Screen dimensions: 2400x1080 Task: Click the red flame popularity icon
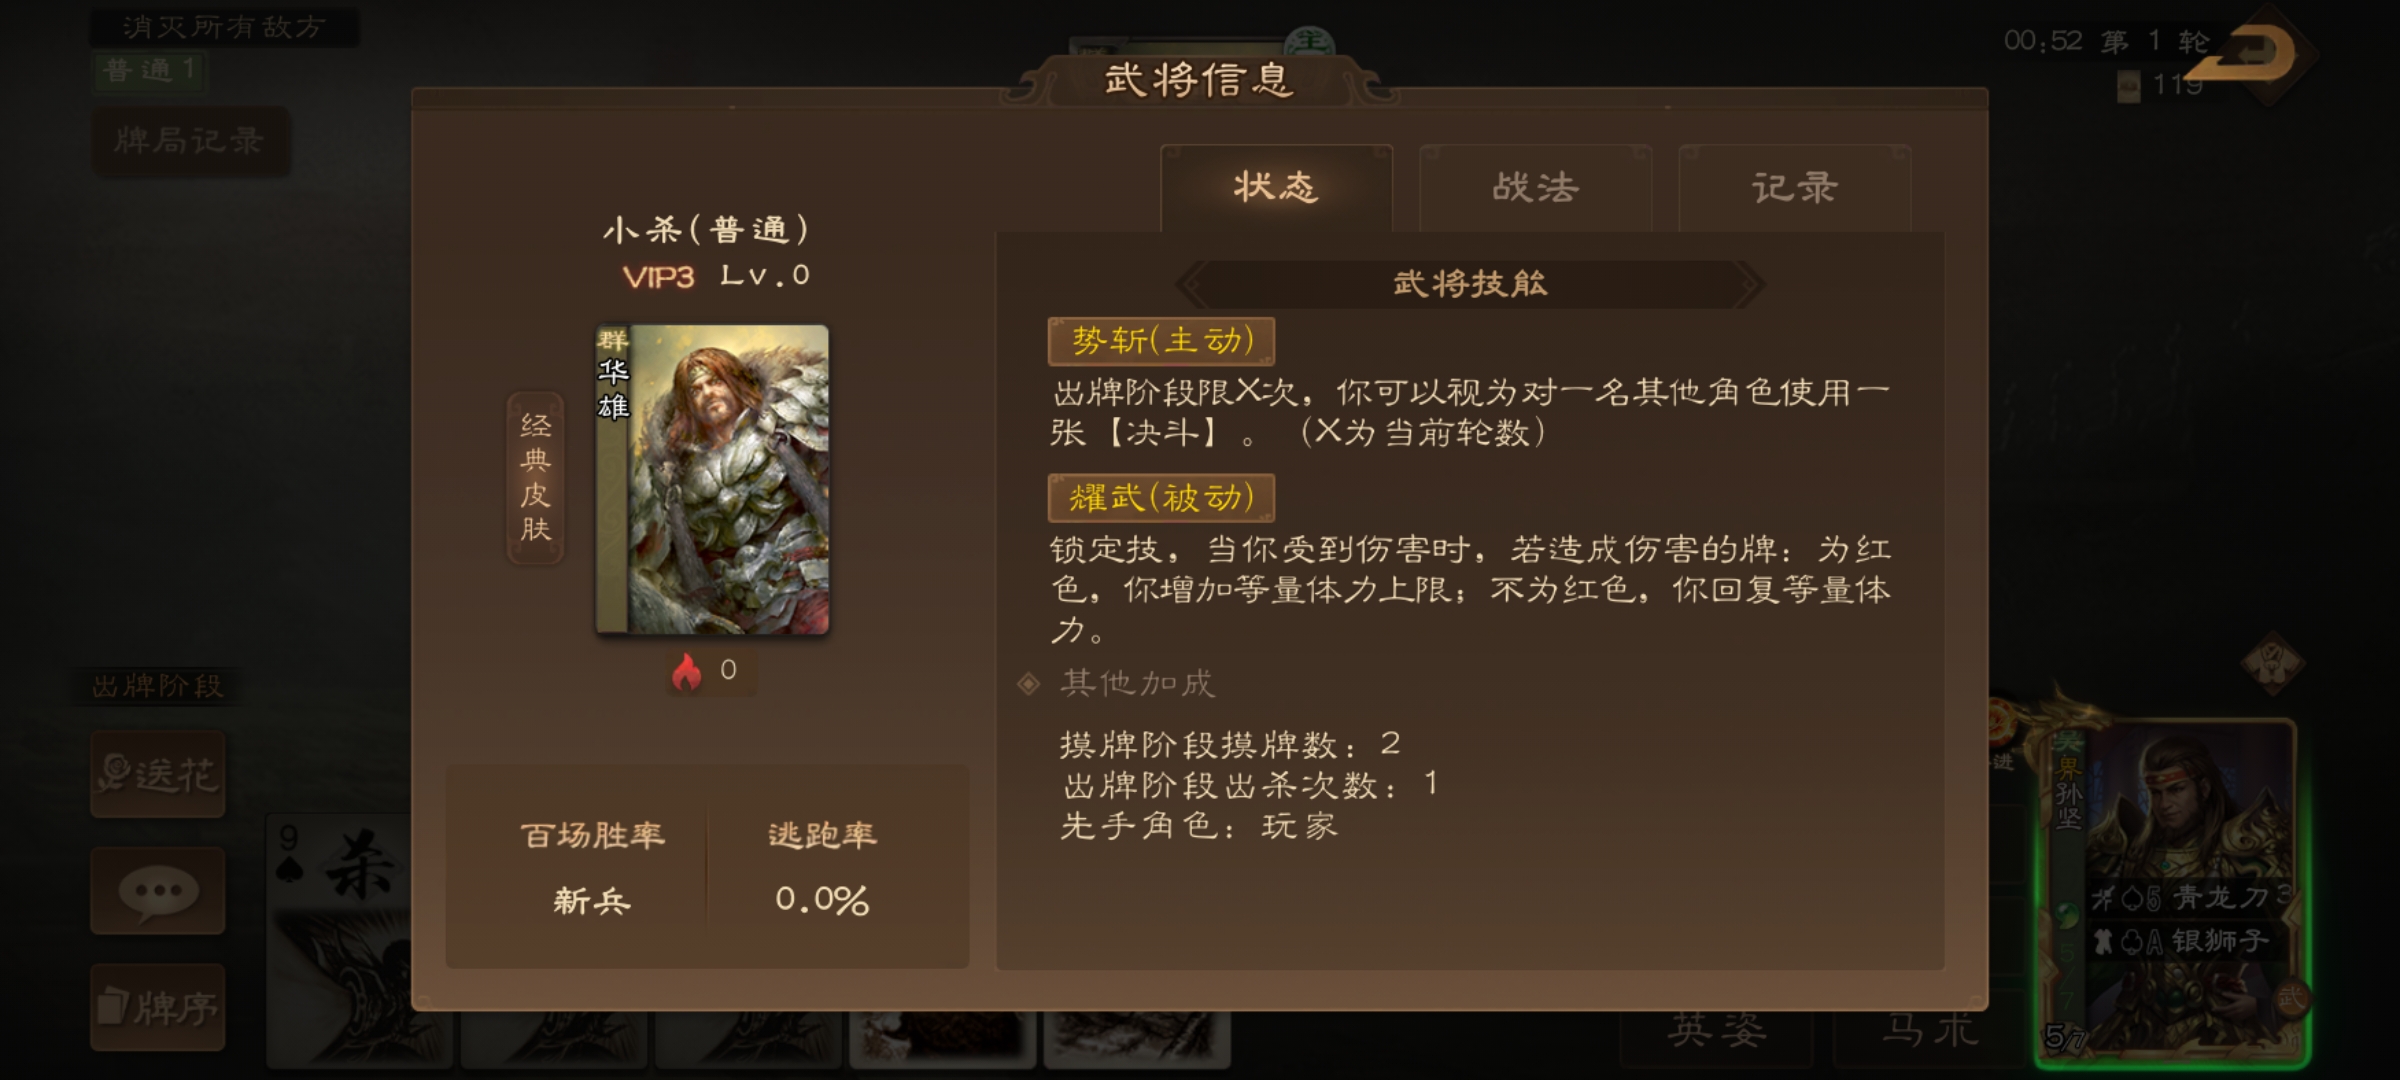pyautogui.click(x=687, y=672)
